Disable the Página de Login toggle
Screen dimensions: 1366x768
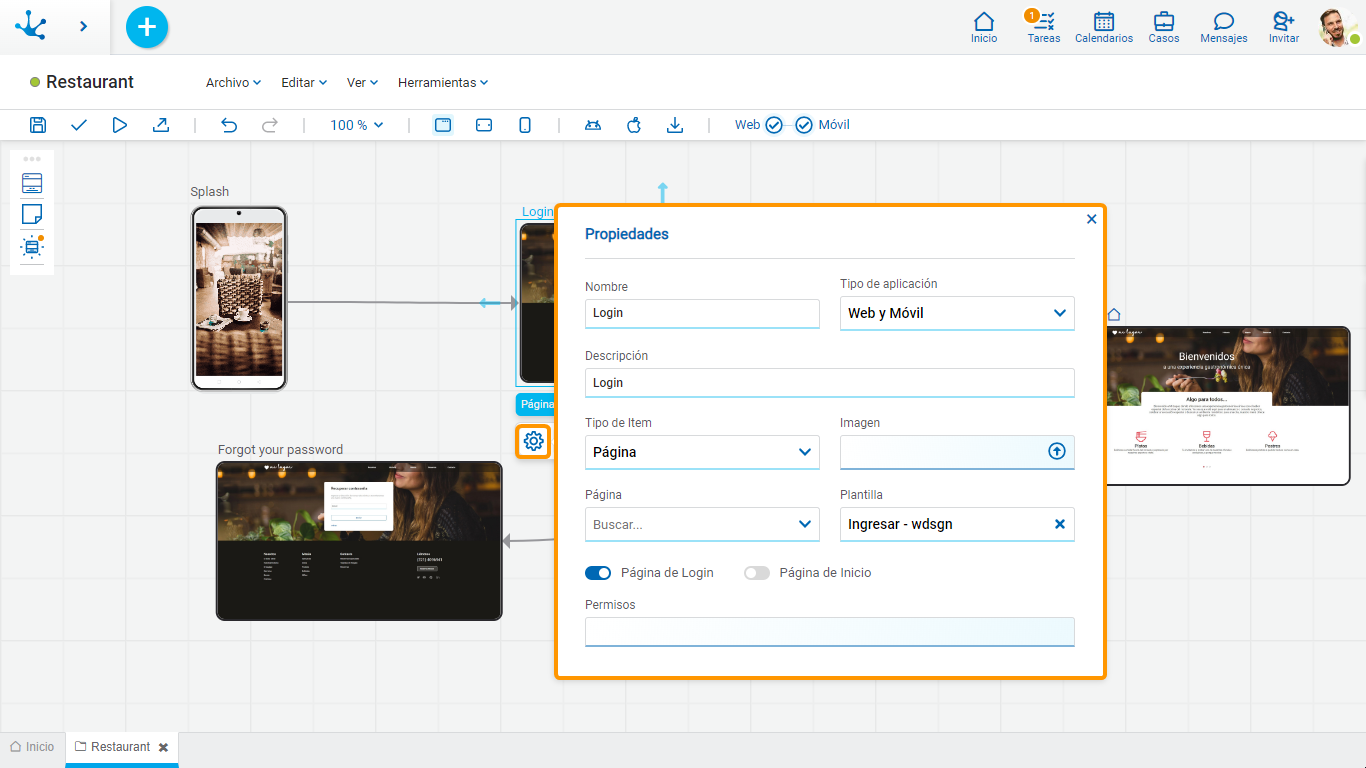coord(598,573)
